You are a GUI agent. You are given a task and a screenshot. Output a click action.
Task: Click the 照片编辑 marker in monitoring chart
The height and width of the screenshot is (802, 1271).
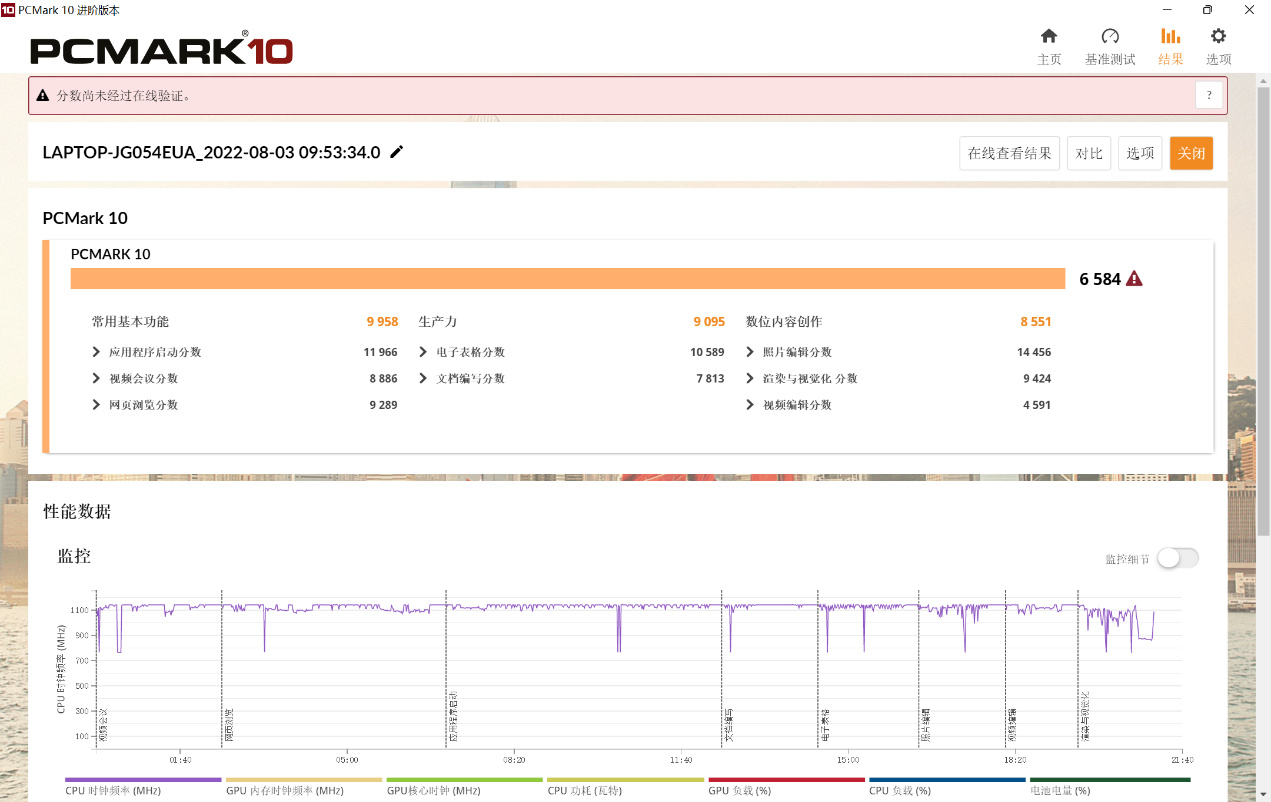point(925,725)
